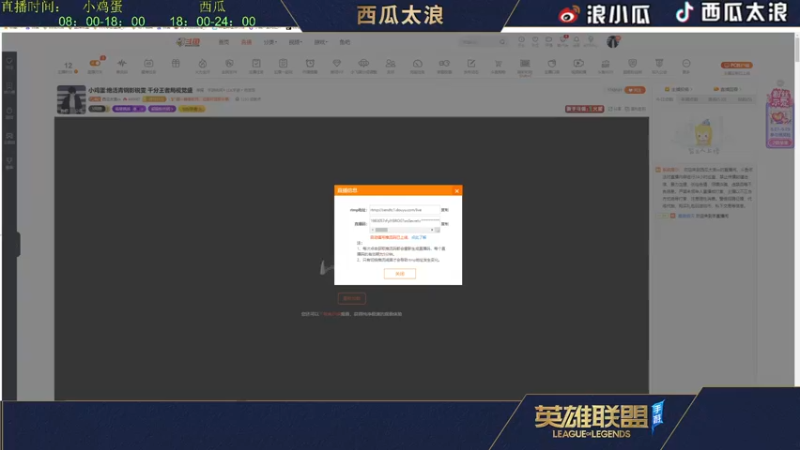The height and width of the screenshot is (450, 800).
Task: Copy the rtmp address using its copy link
Action: (x=445, y=210)
